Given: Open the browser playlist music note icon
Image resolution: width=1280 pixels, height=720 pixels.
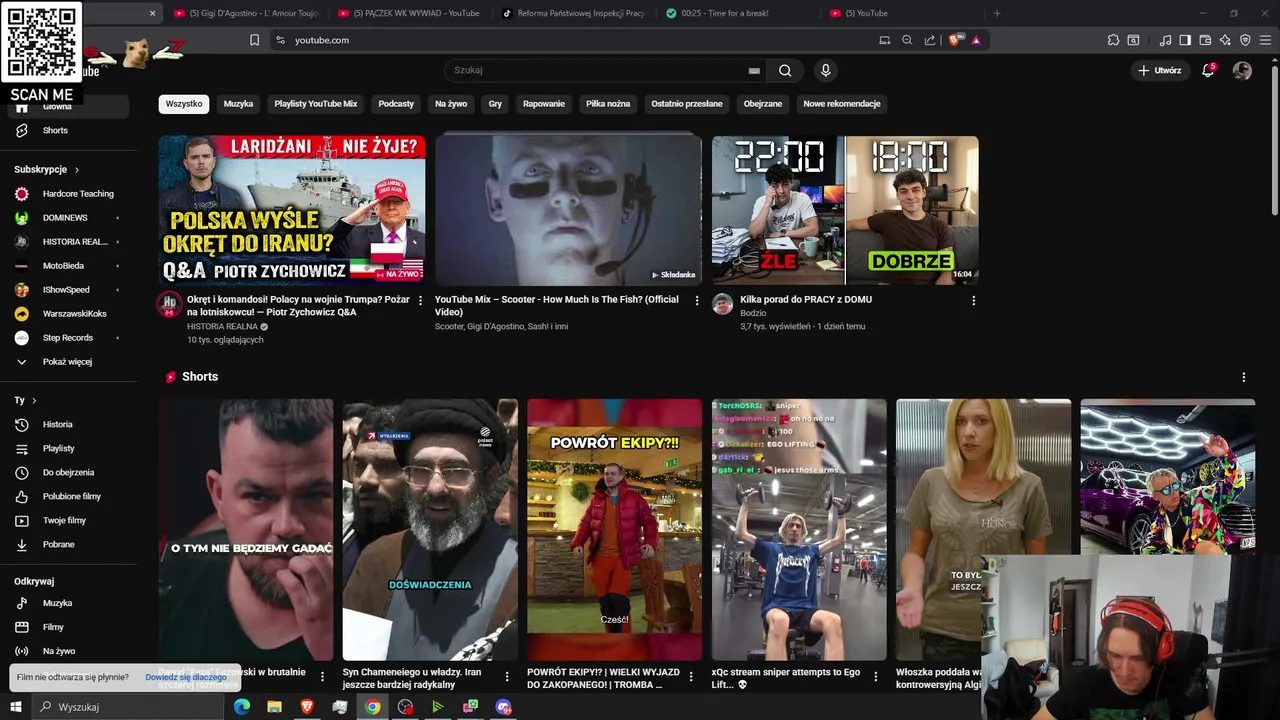Looking at the screenshot, I should point(1166,40).
